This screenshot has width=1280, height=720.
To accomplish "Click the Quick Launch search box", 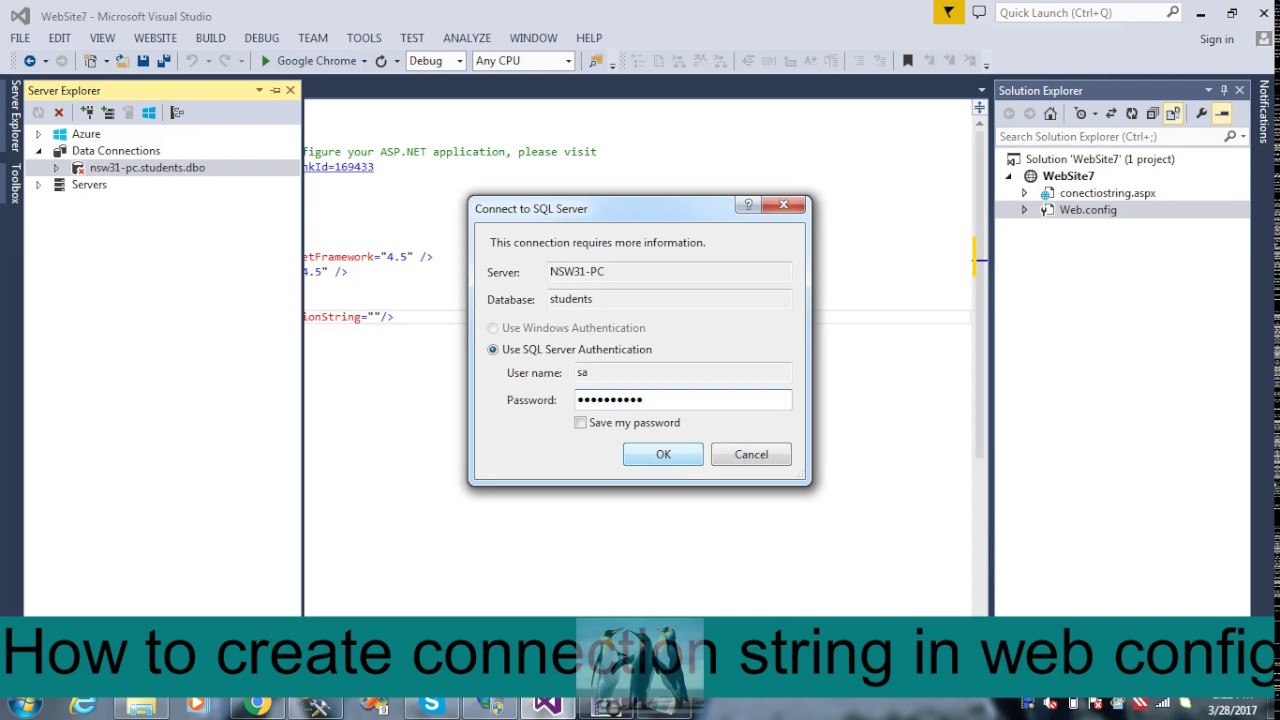I will (x=1089, y=12).
